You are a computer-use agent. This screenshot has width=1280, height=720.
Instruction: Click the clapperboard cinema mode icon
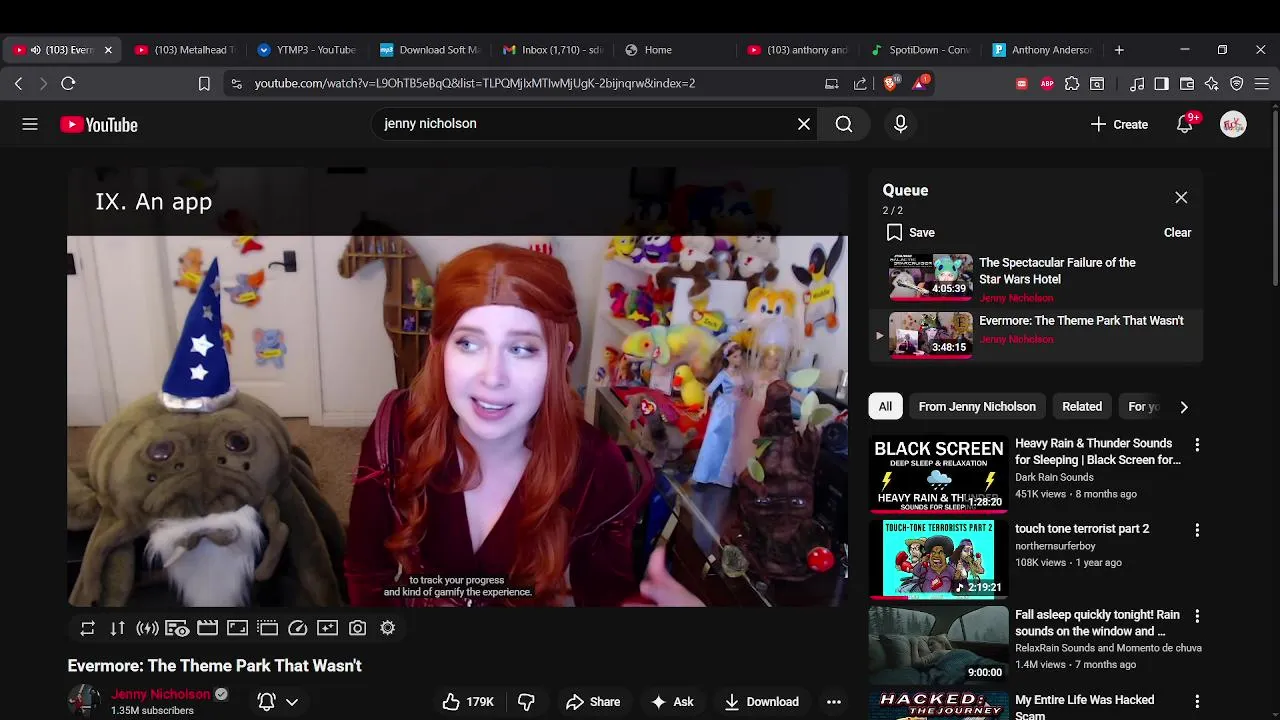207,628
